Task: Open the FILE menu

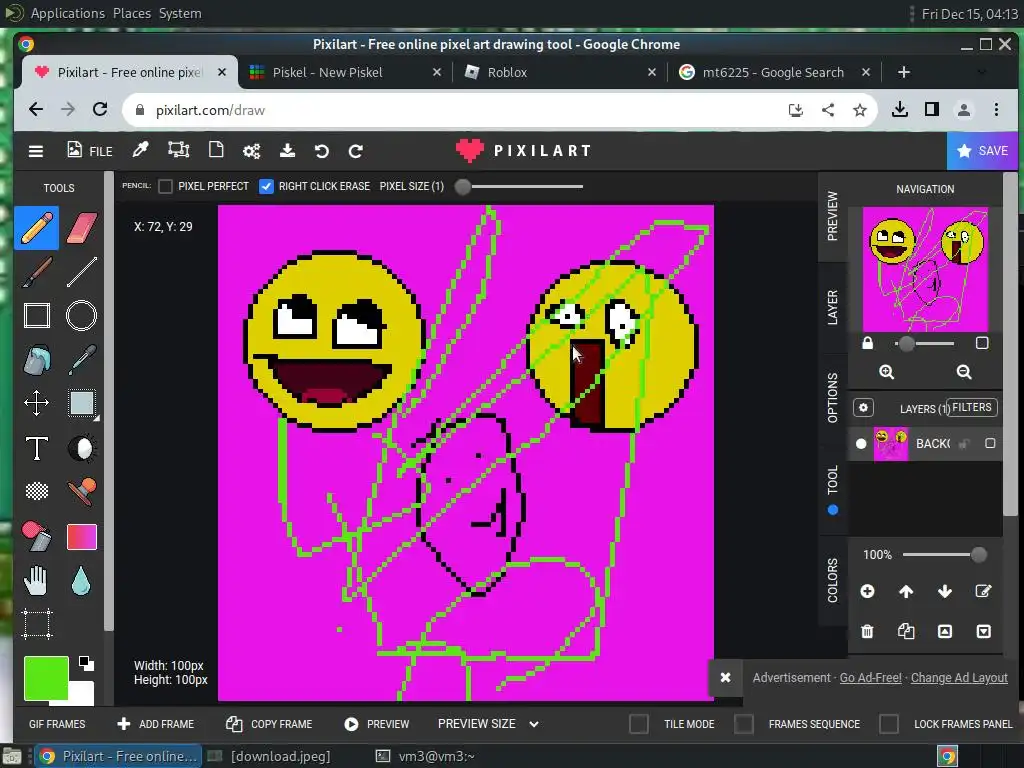Action: (89, 151)
